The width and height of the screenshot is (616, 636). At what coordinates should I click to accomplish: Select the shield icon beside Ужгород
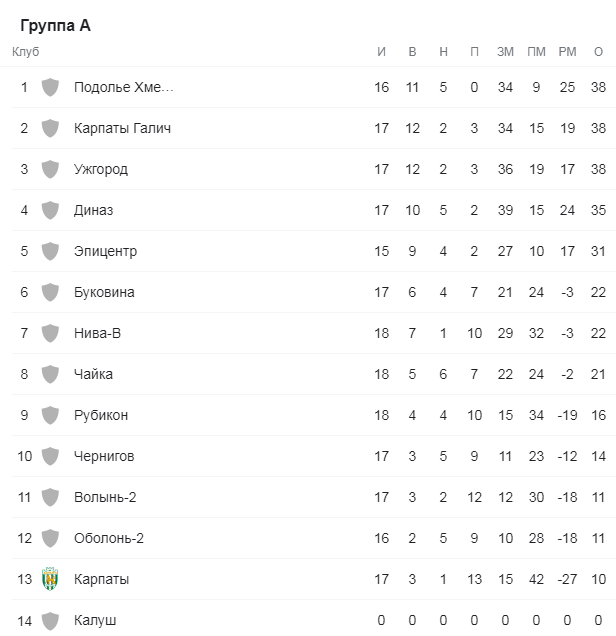[50, 169]
